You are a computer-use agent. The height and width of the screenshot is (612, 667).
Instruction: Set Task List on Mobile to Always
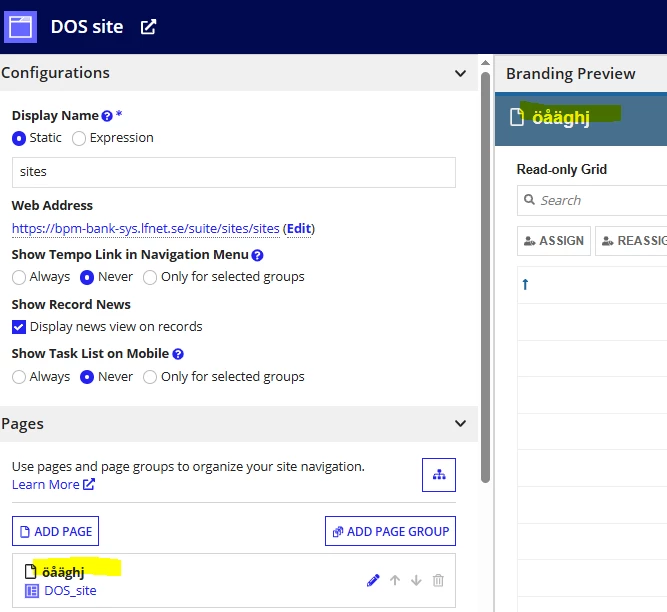(x=19, y=377)
